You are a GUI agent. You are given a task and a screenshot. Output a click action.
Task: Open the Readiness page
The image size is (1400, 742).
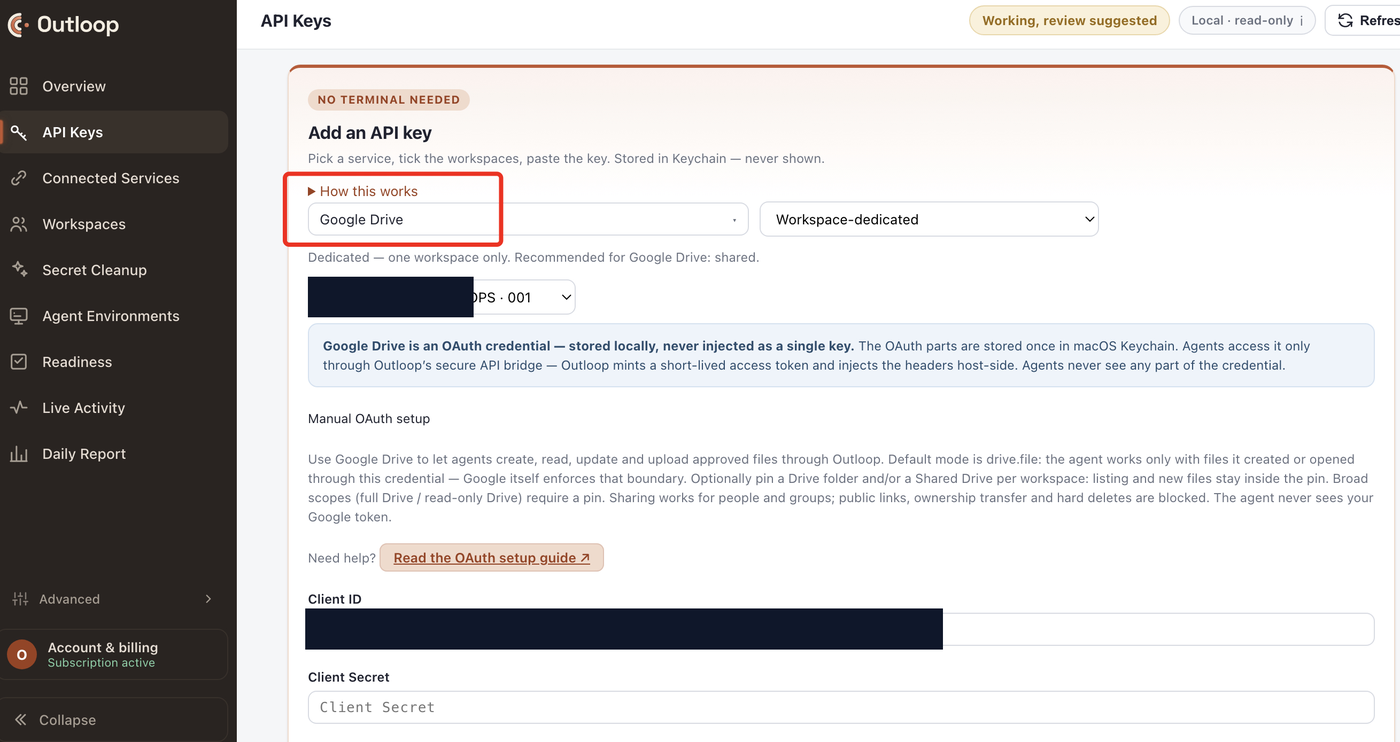[114, 362]
